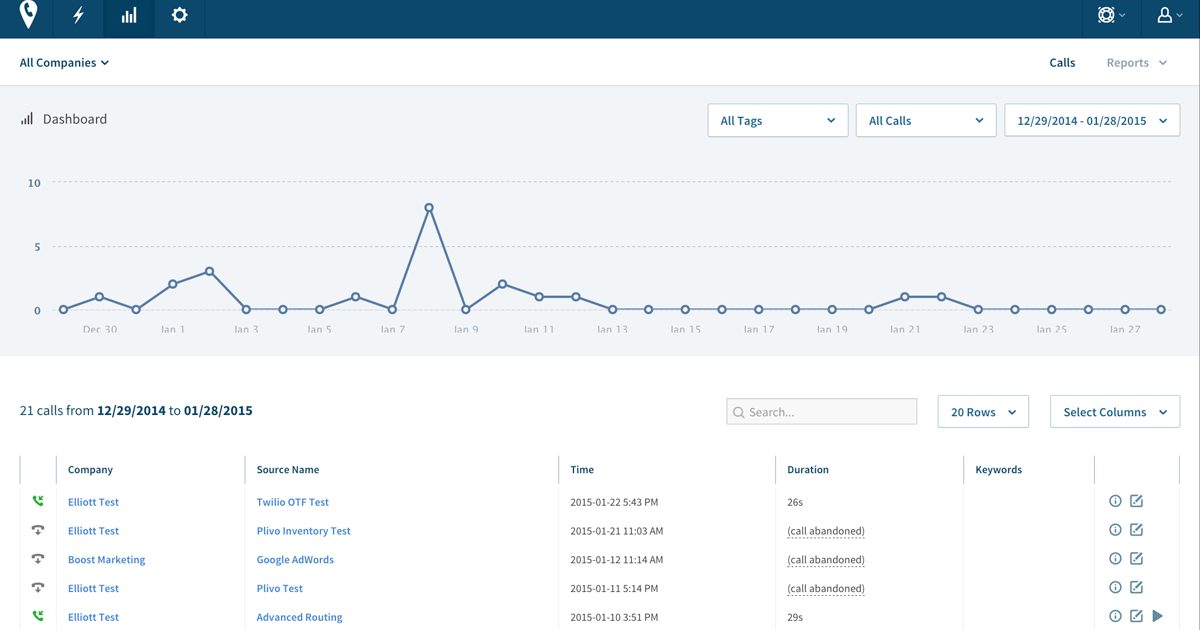Viewport: 1200px width, 630px height.
Task: Play the Advanced Routing call recording
Action: 1158,617
